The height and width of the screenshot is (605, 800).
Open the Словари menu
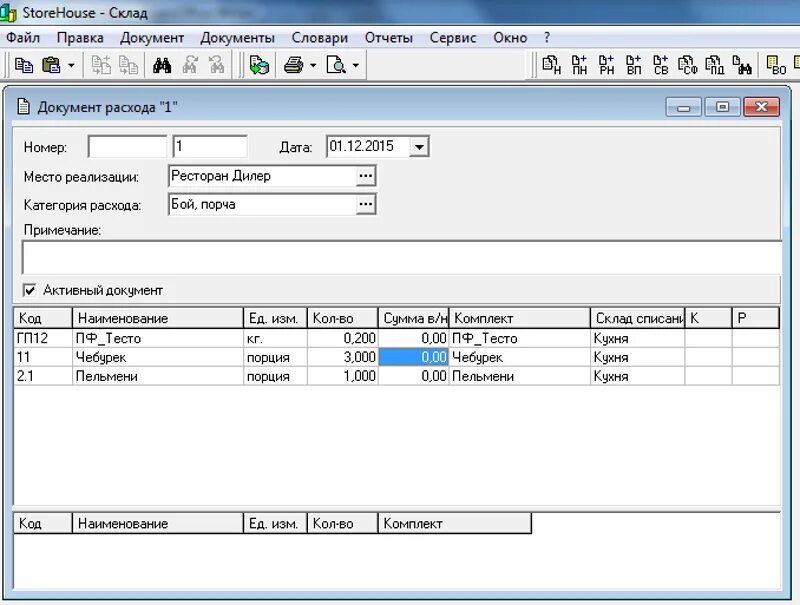[320, 38]
